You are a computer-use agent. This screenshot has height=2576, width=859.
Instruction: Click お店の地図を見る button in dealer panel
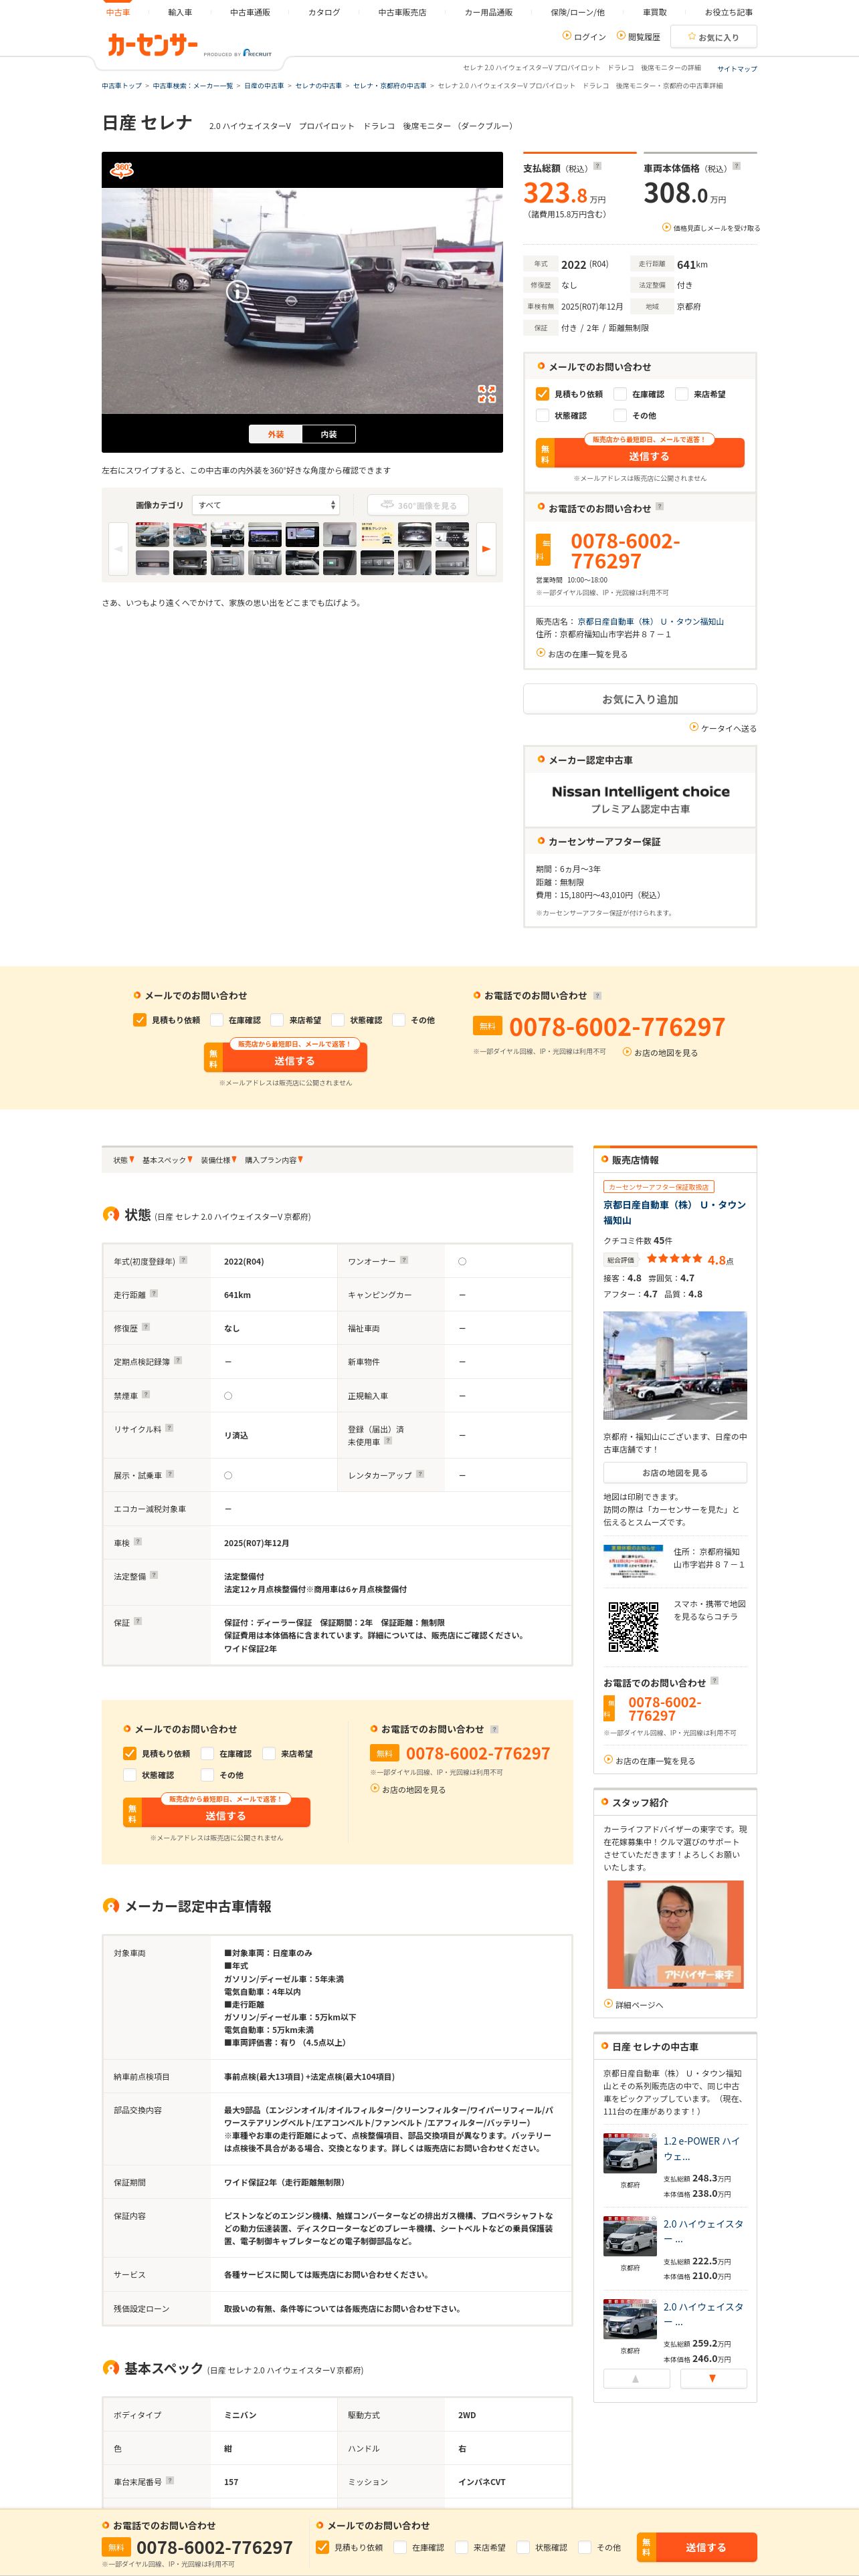(x=675, y=1472)
